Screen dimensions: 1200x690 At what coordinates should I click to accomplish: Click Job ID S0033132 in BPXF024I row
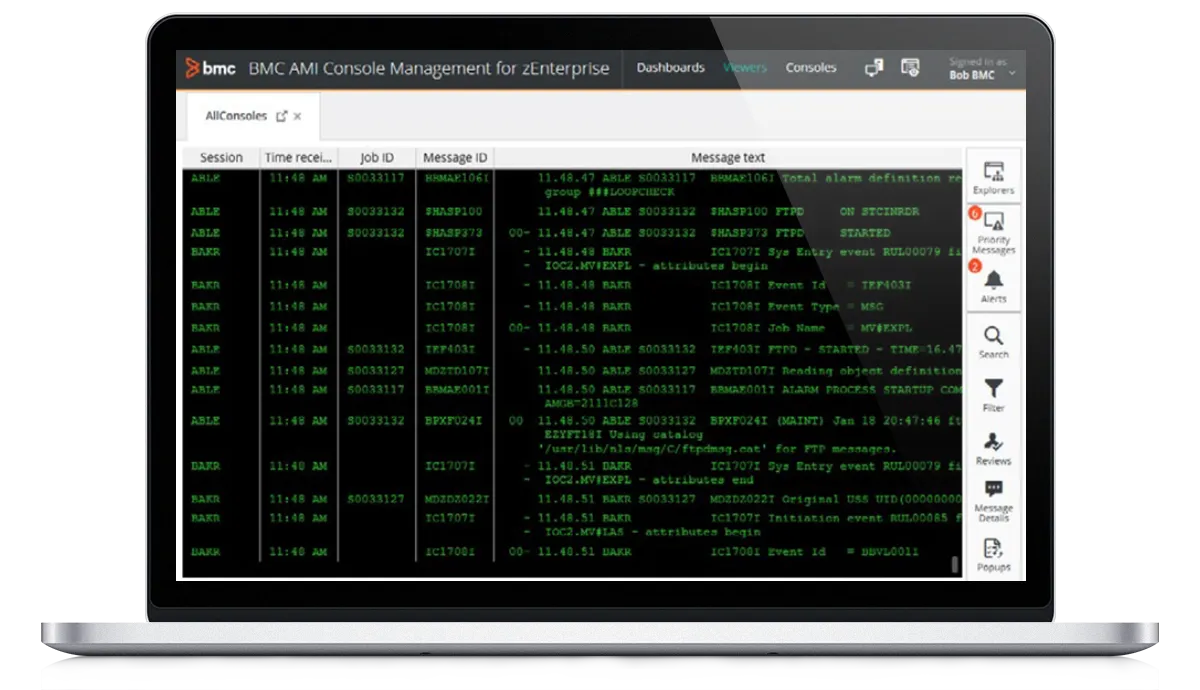coord(376,422)
